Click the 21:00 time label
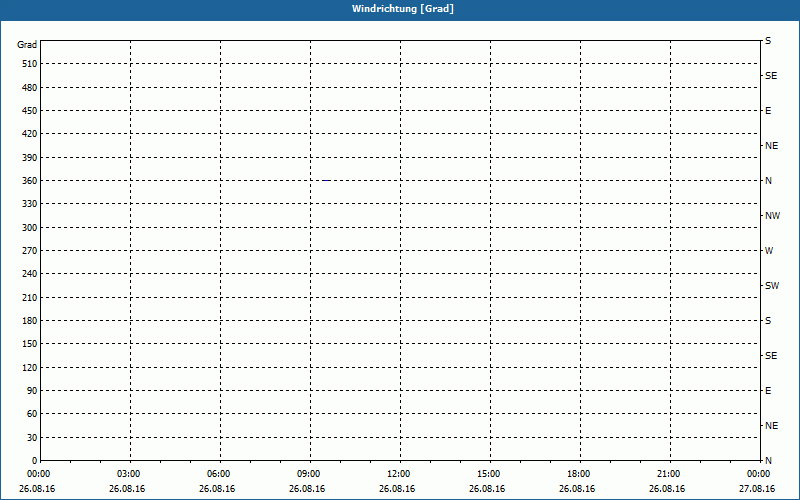This screenshot has width=800, height=500. coord(668,474)
